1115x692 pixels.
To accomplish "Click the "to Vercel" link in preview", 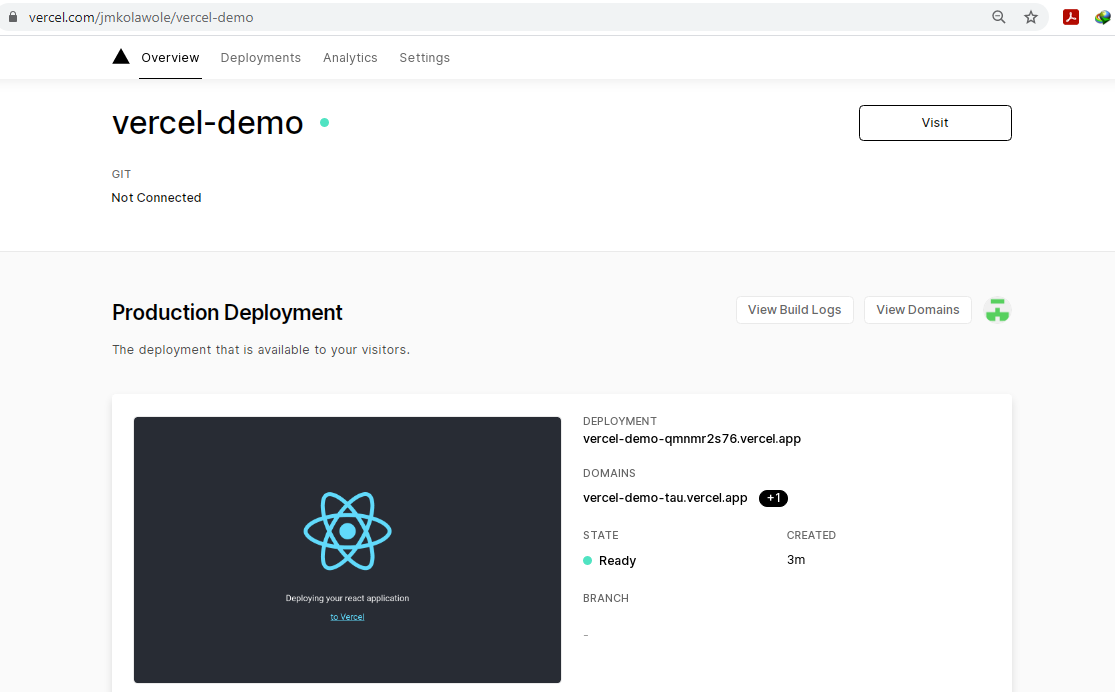I will 347,617.
